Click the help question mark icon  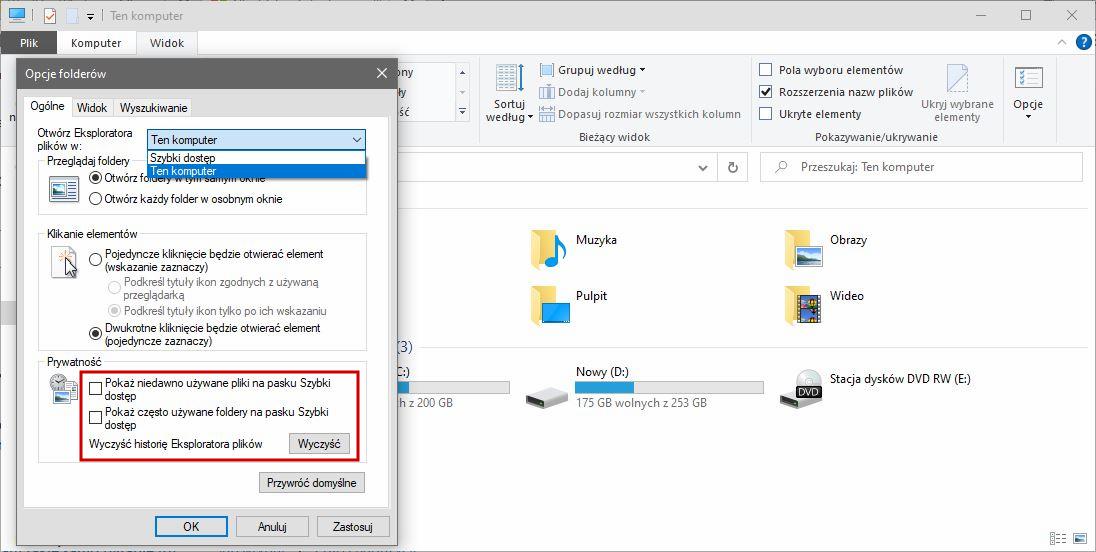point(1082,42)
